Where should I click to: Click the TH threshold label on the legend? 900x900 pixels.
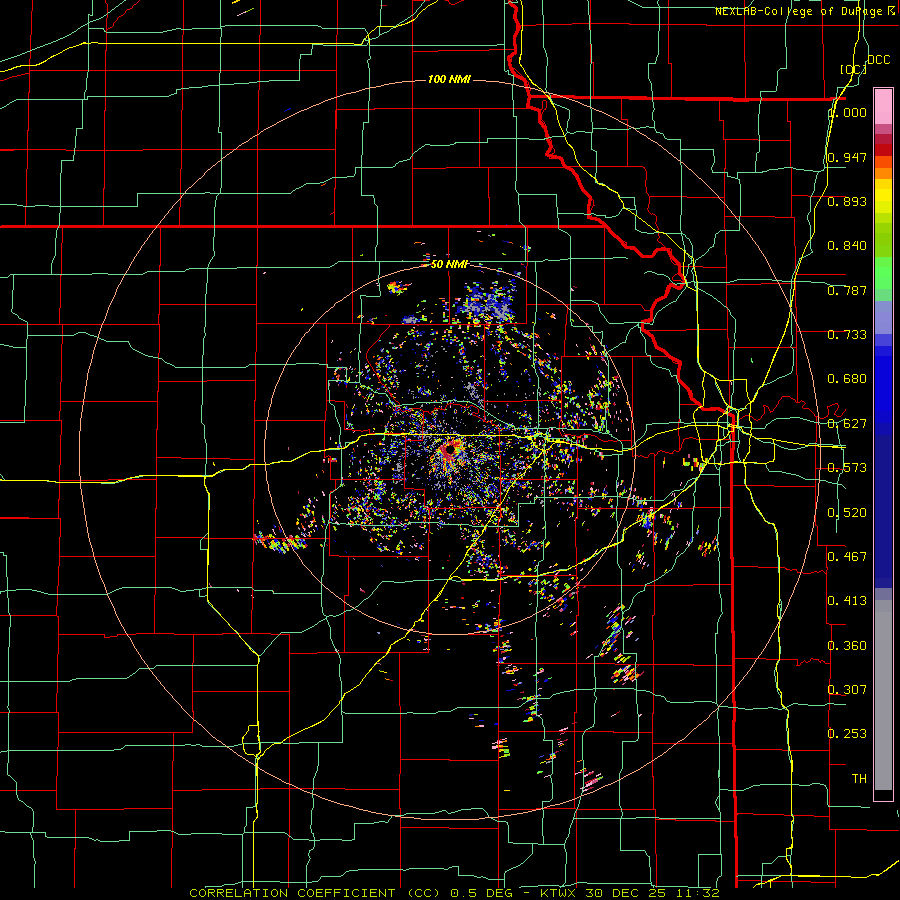859,779
